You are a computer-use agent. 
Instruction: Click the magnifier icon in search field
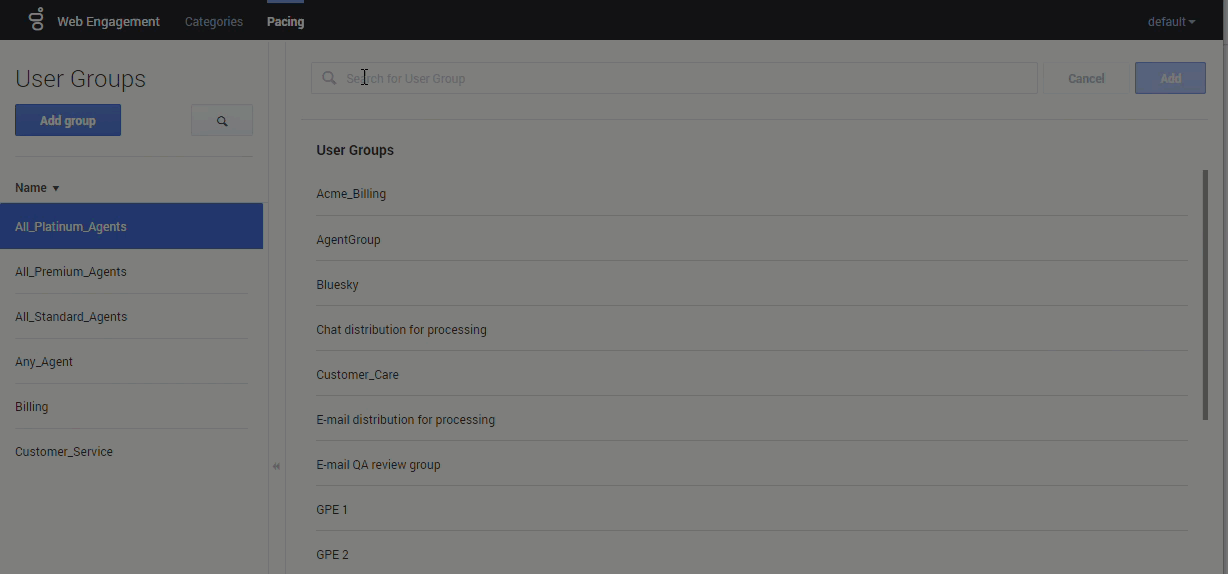tap(329, 78)
